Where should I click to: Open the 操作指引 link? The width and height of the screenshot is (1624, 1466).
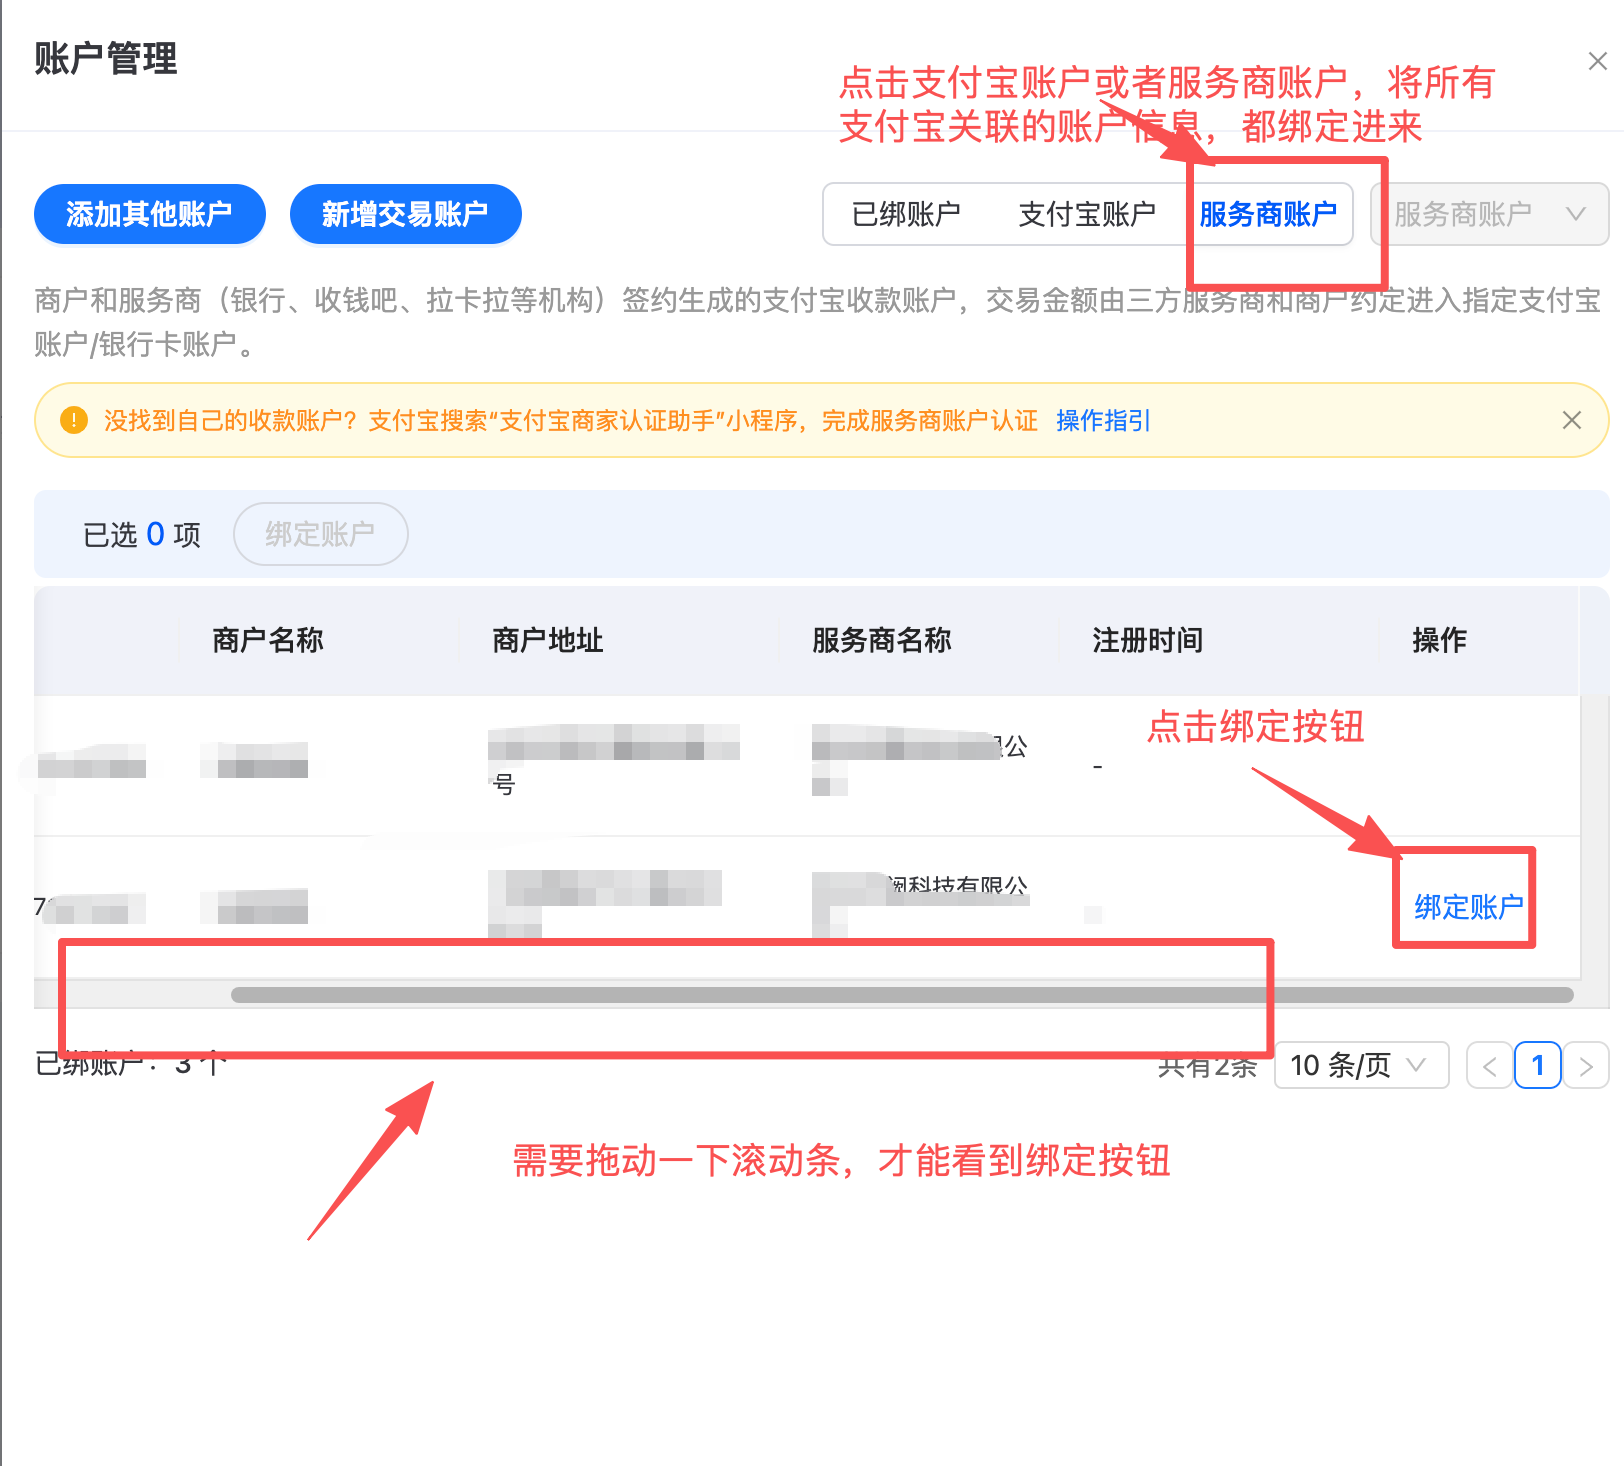(x=1103, y=421)
